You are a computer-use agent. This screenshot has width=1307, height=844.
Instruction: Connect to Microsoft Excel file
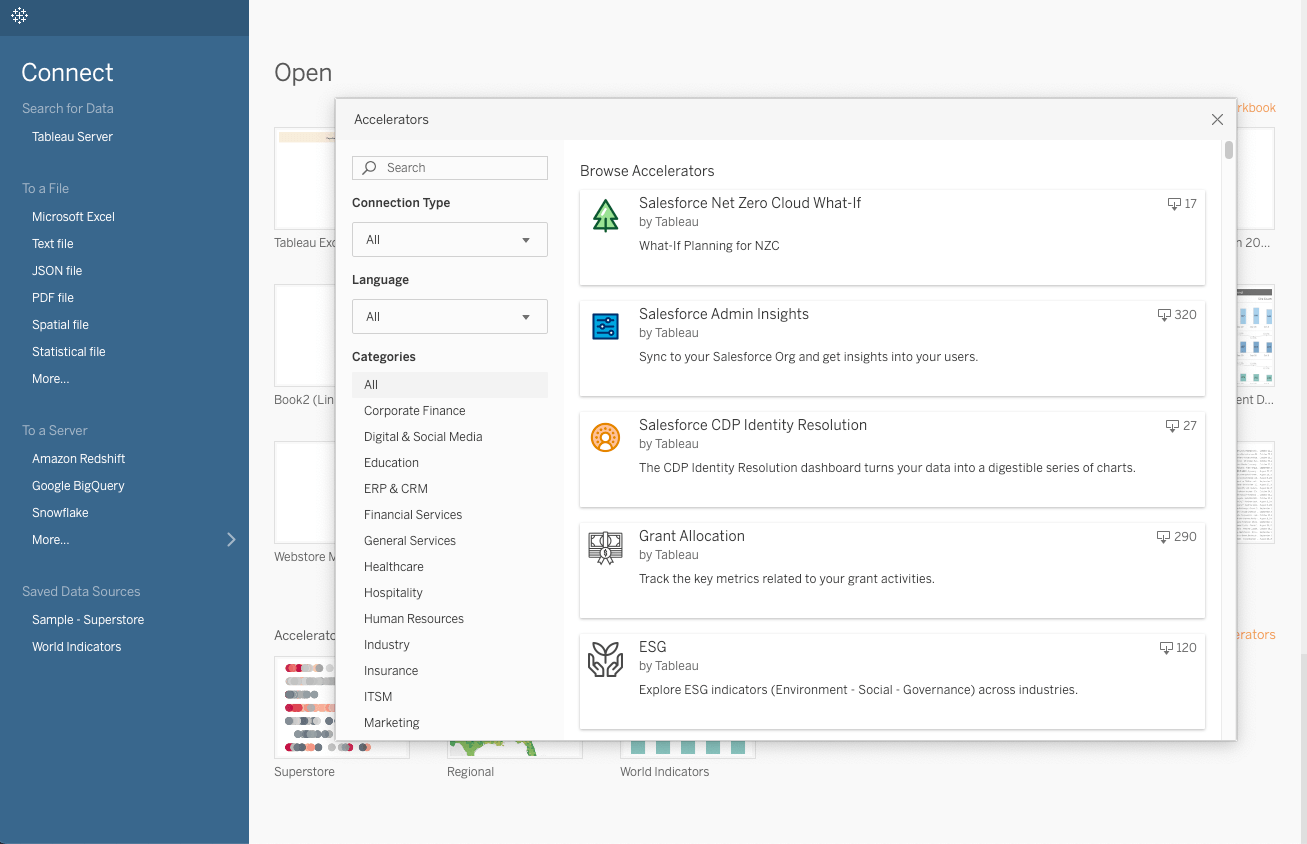point(73,217)
